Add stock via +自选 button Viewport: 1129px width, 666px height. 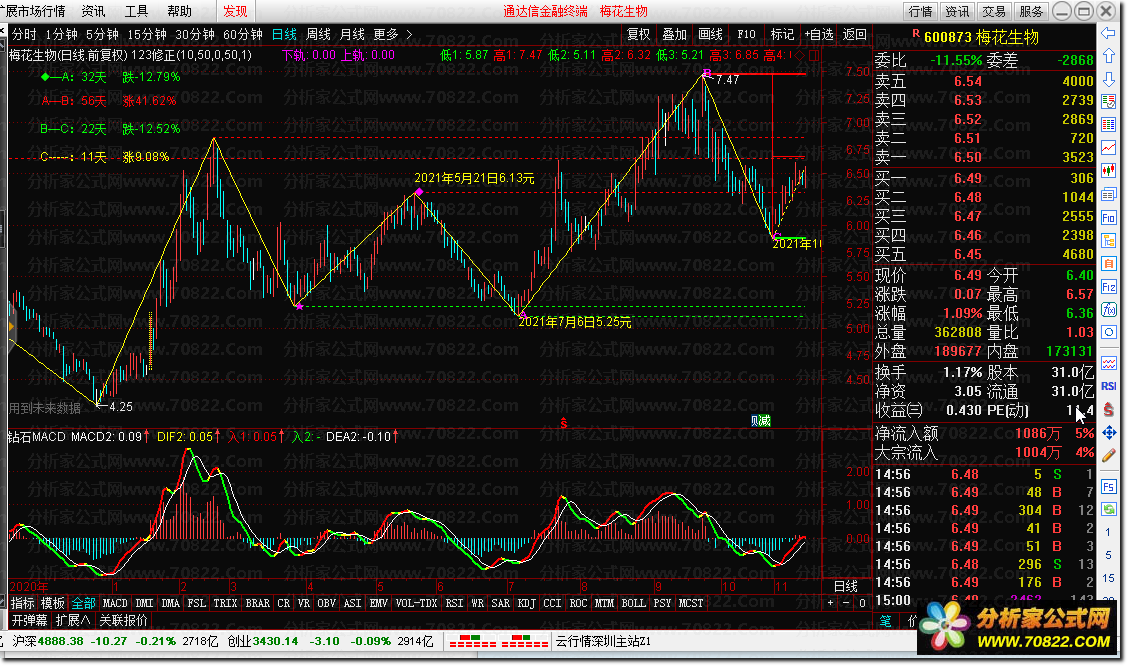coord(819,35)
